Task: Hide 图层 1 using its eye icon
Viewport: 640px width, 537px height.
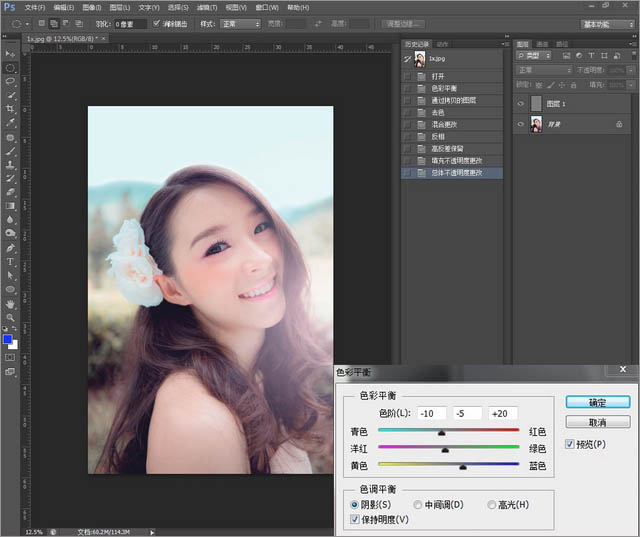Action: [521, 103]
